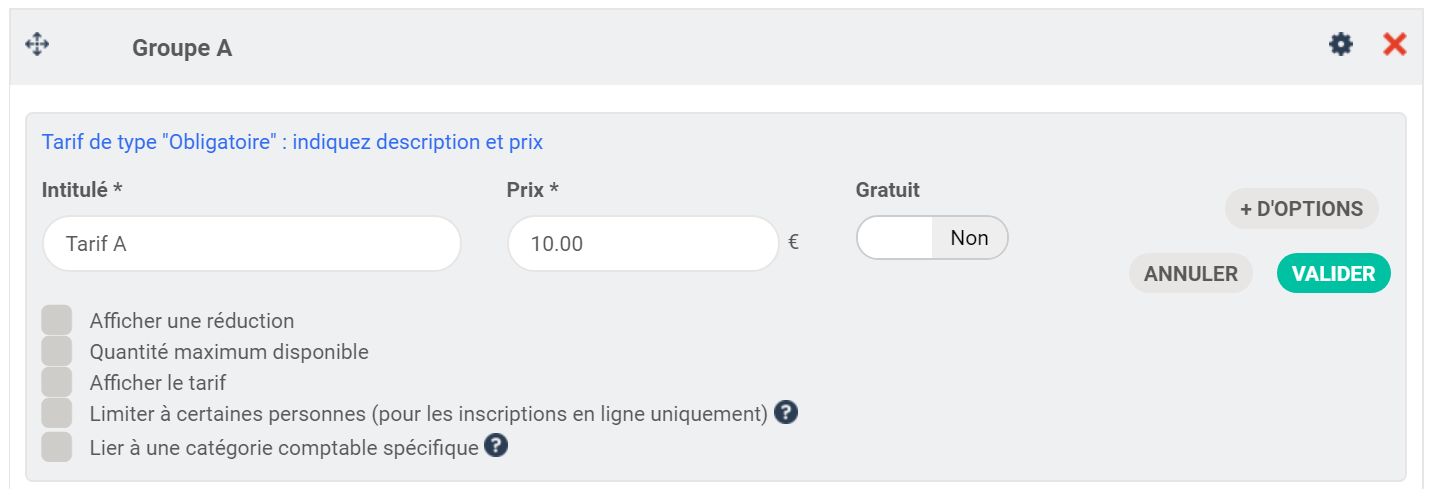The height and width of the screenshot is (489, 1435).
Task: Check the "Quantité maximum disponible" checkbox
Action: 57,351
